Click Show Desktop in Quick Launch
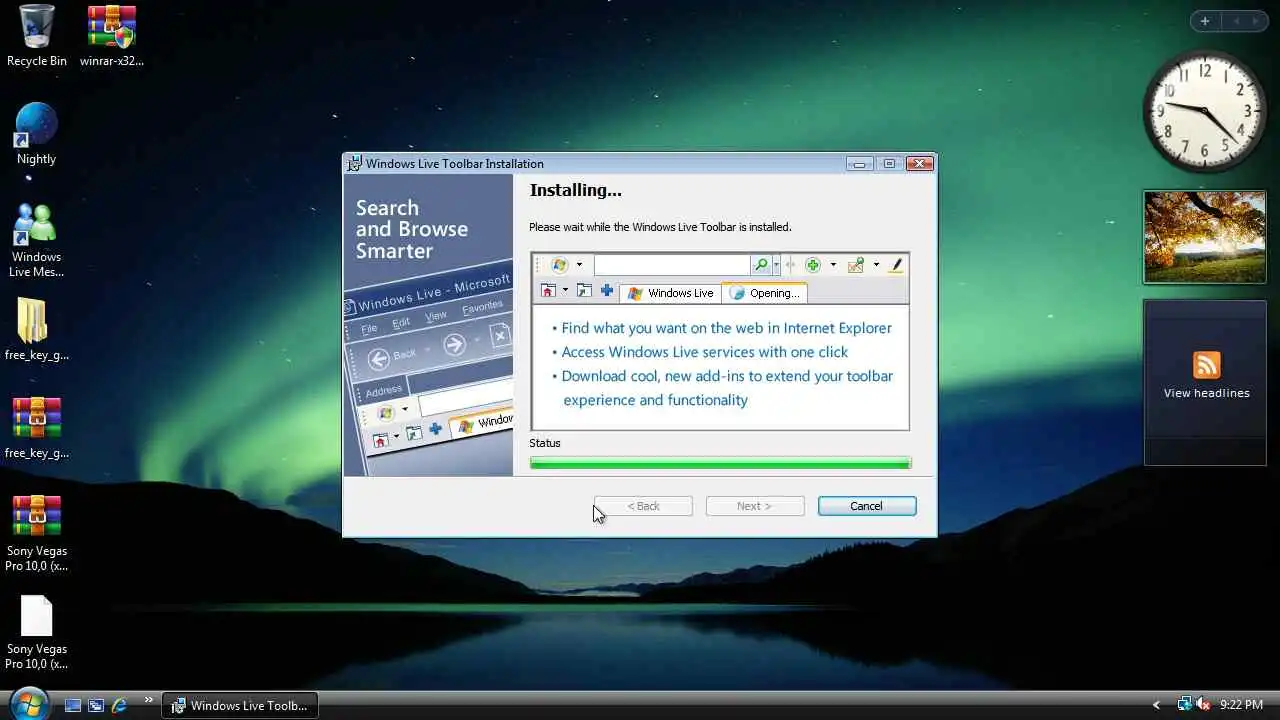The height and width of the screenshot is (720, 1280). pos(73,705)
